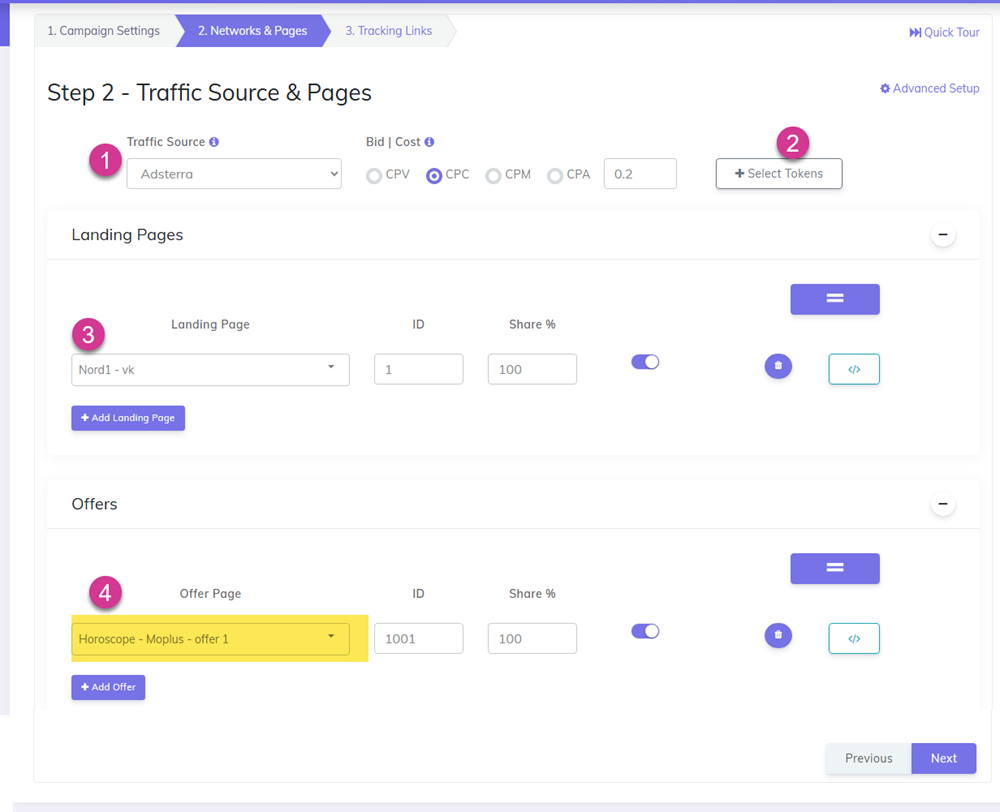
Task: Disable the offer toggle switch
Action: 645,631
